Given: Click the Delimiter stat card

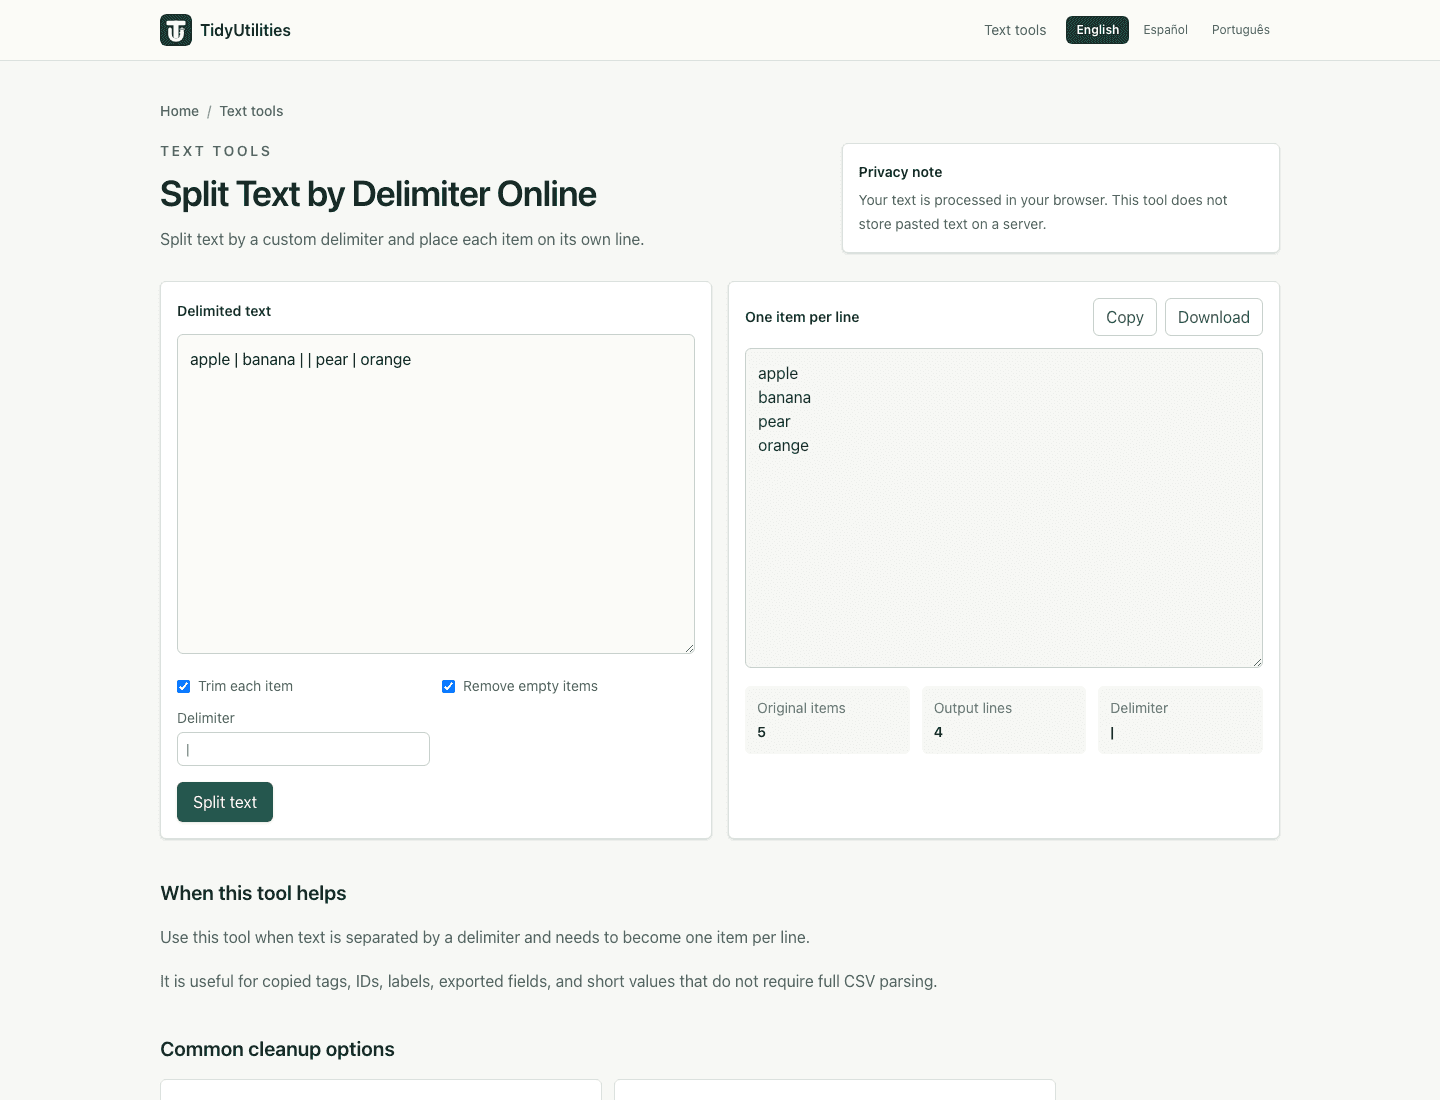Looking at the screenshot, I should 1180,720.
